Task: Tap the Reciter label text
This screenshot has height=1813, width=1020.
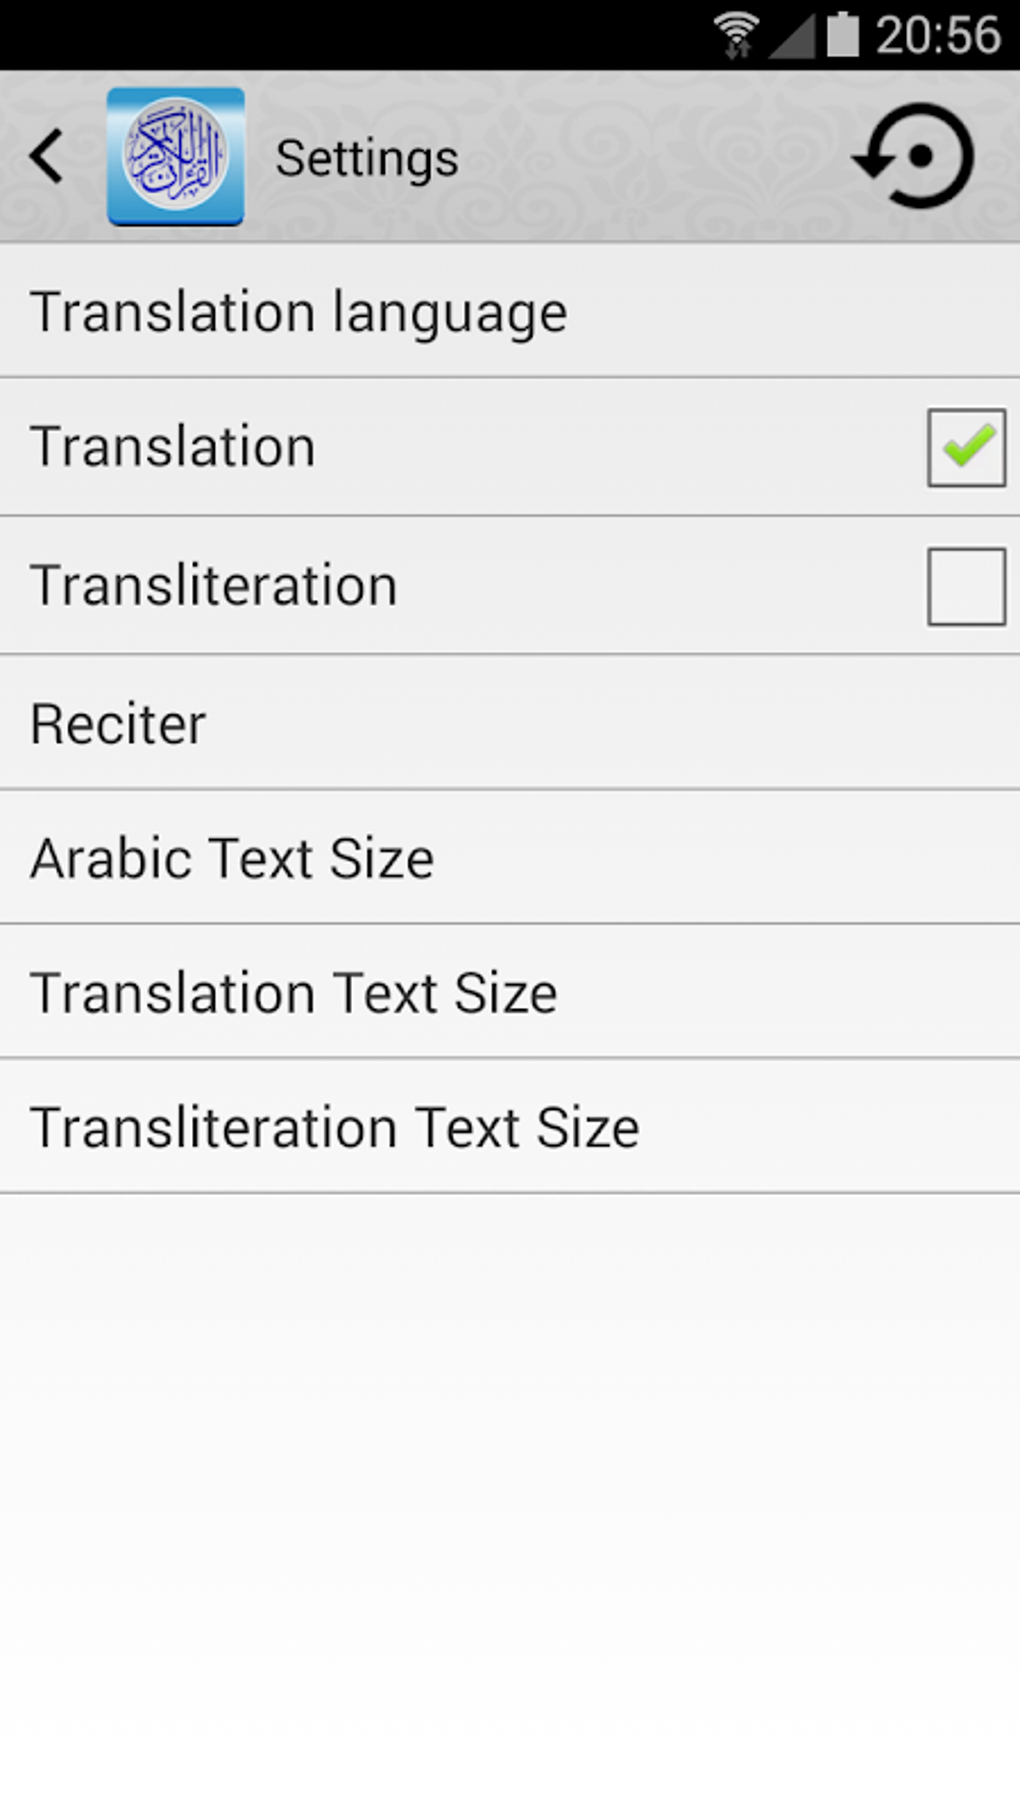Action: [118, 724]
